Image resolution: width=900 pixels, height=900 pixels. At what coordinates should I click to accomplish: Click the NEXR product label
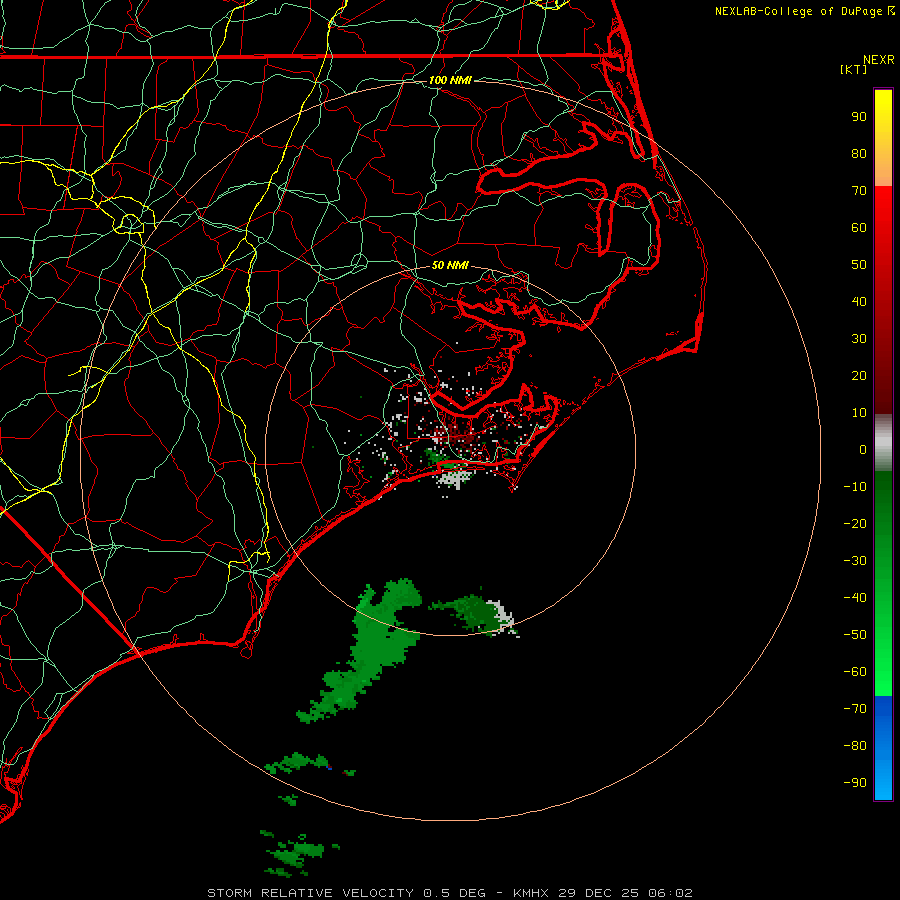[879, 60]
